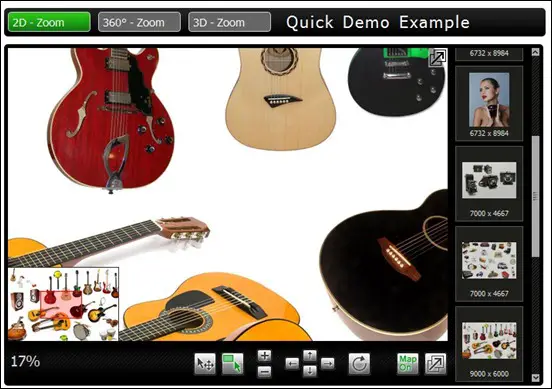Select the woman portrait thumbnail
This screenshot has height=389, width=552.
pyautogui.click(x=489, y=100)
